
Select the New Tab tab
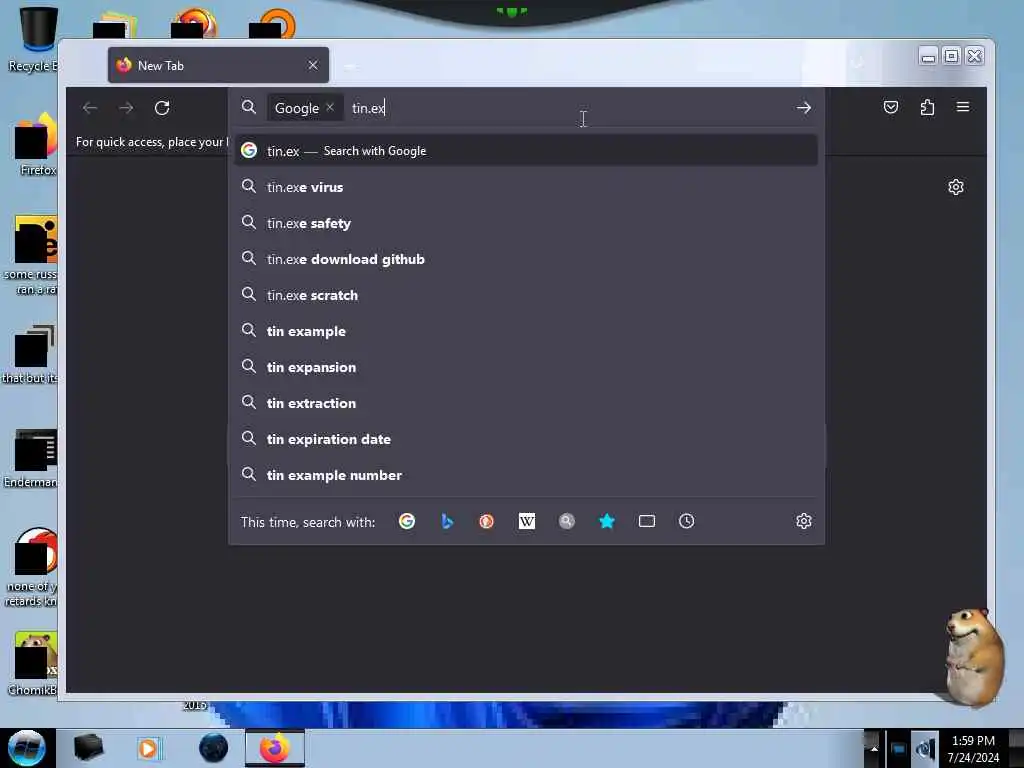(x=218, y=65)
